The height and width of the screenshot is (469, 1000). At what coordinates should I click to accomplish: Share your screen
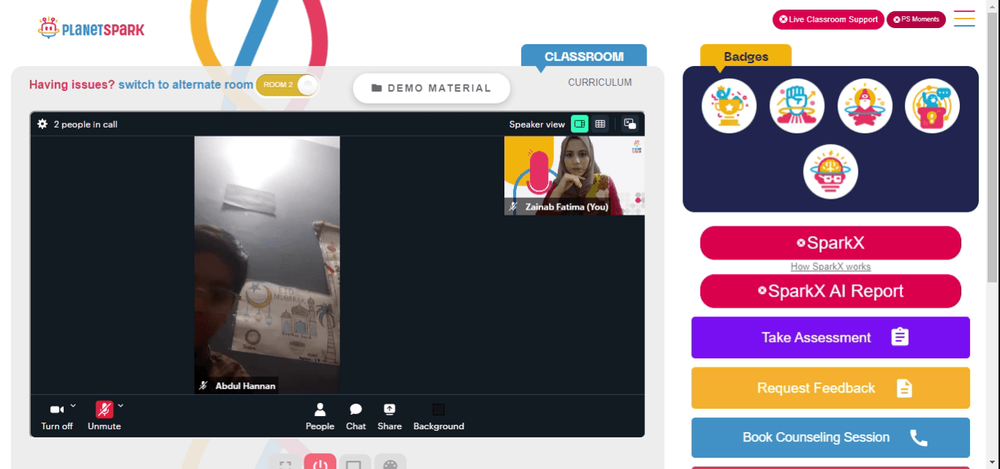click(x=390, y=417)
